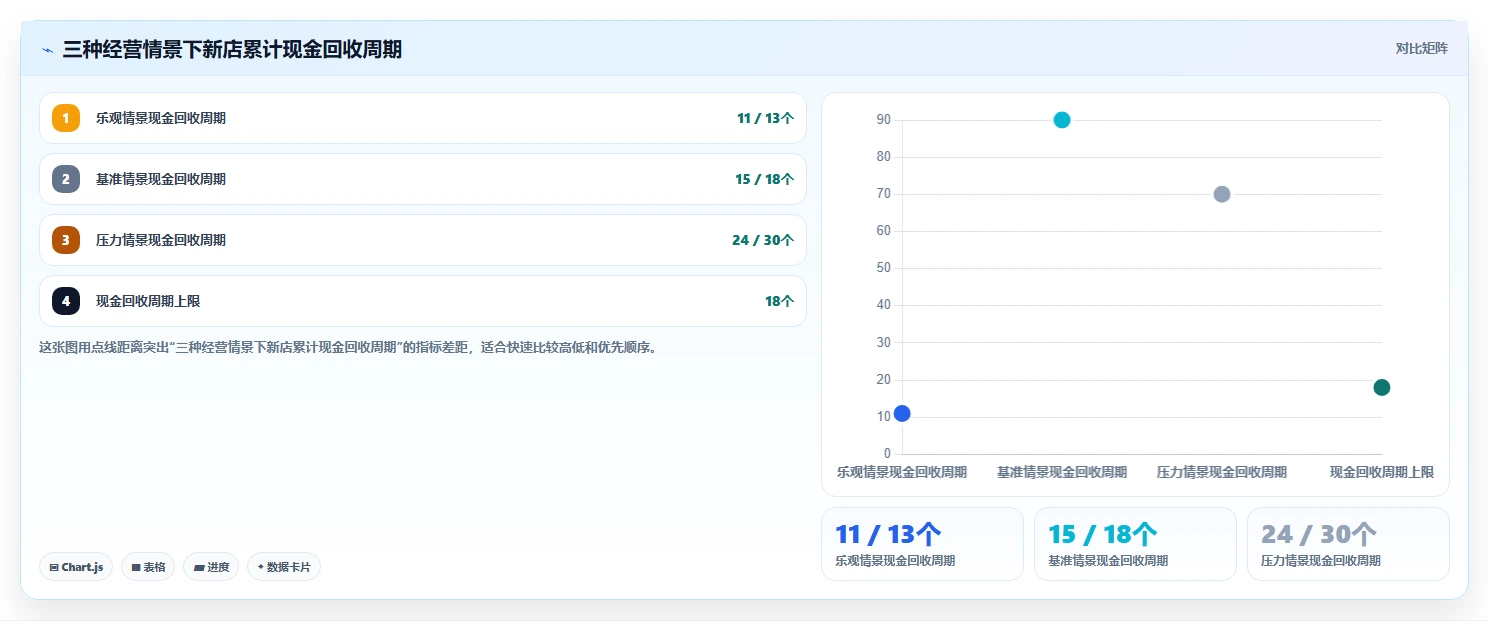Click the 数据卡片 tag

(x=284, y=567)
